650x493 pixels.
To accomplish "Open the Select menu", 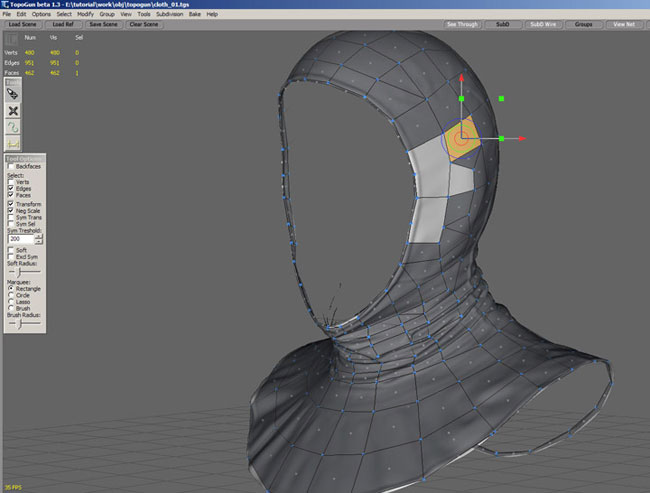I will click(64, 14).
